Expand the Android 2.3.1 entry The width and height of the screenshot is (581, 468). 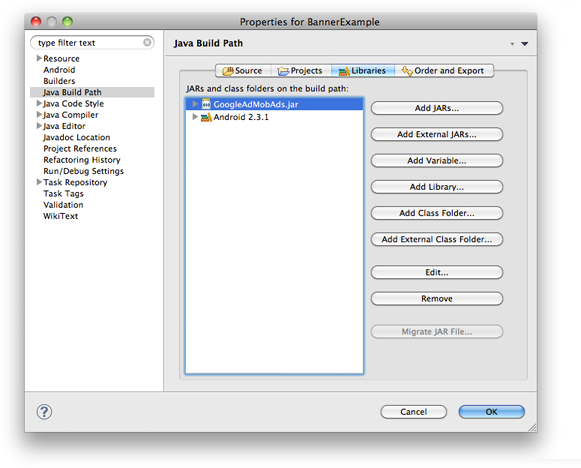pyautogui.click(x=195, y=117)
